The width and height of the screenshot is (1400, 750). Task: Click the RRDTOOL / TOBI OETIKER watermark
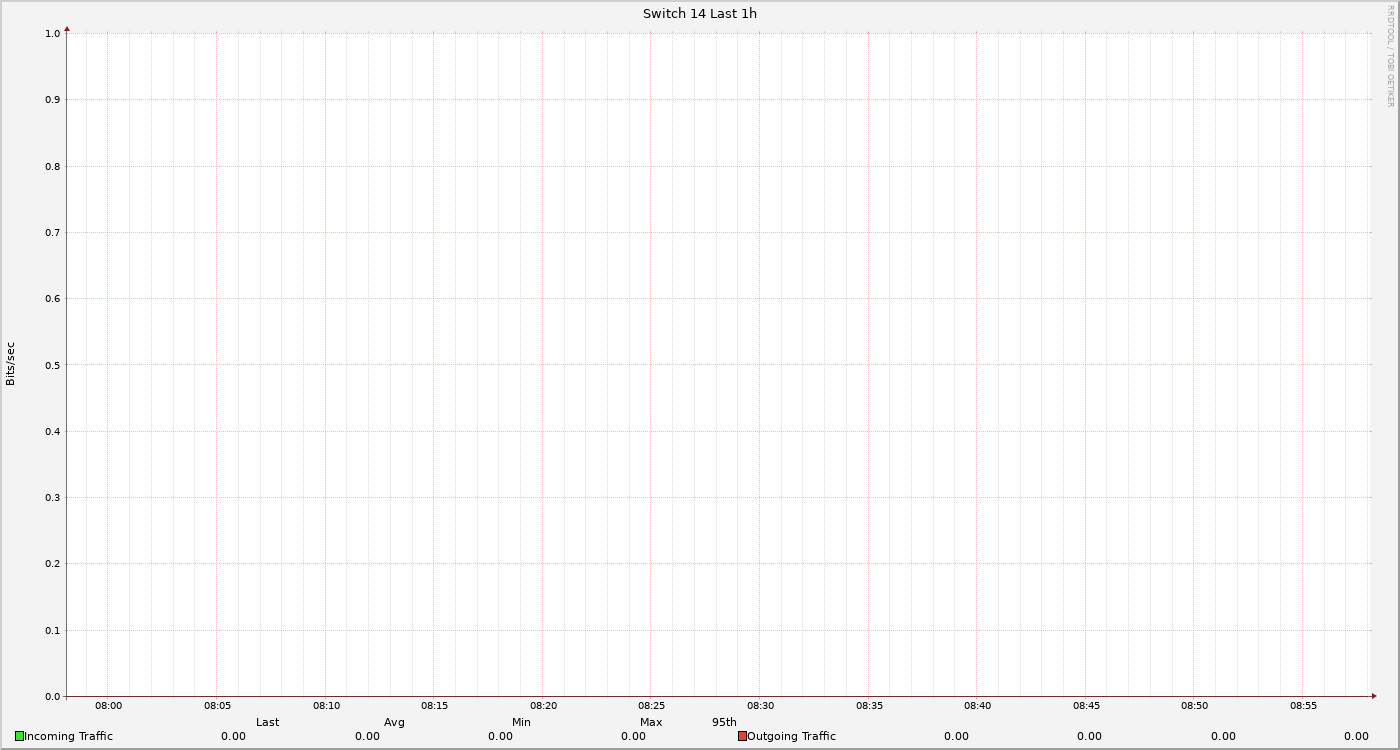coord(1390,56)
